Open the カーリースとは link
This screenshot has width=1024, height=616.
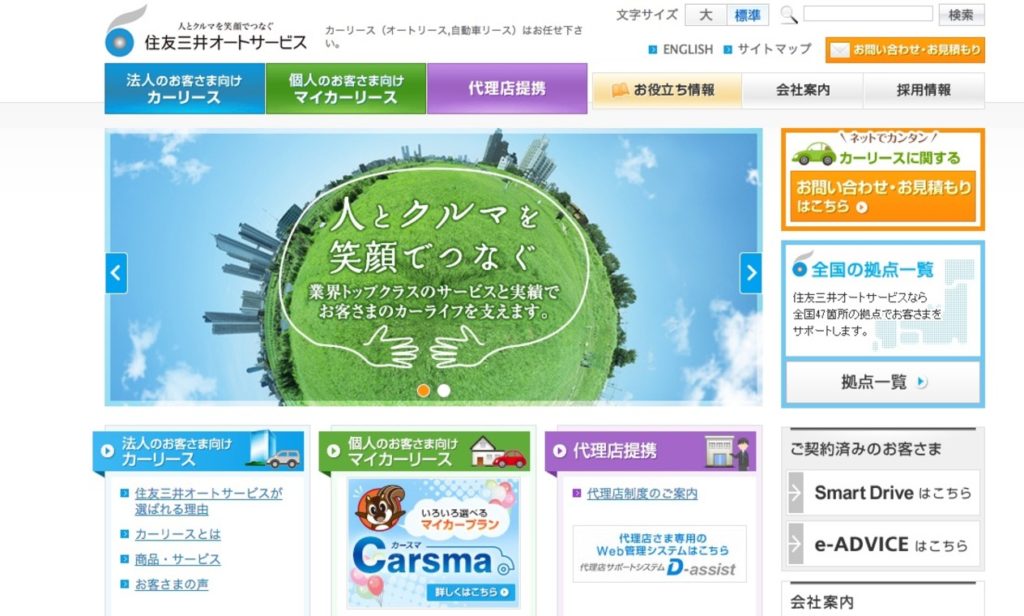(178, 534)
